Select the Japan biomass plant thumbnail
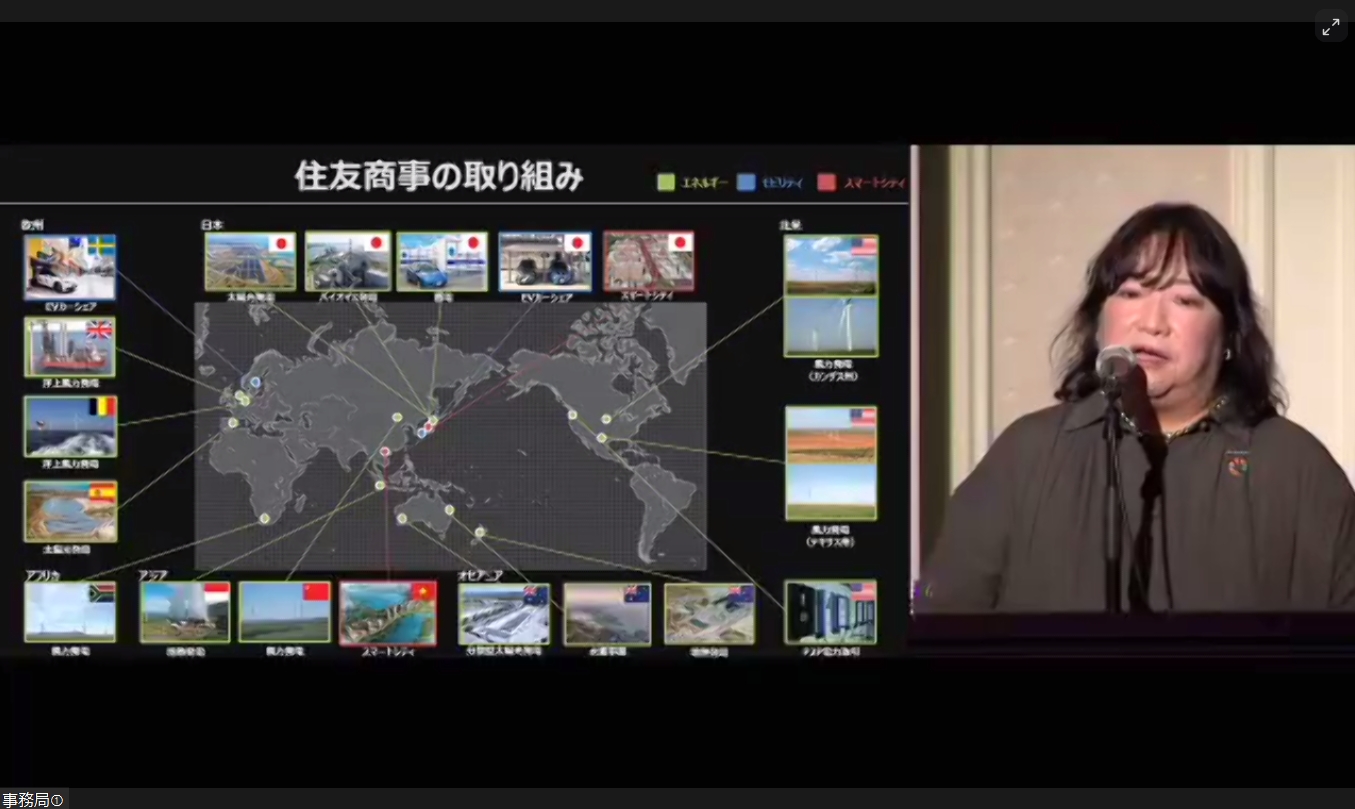Screen dimensions: 1355x809 348,262
